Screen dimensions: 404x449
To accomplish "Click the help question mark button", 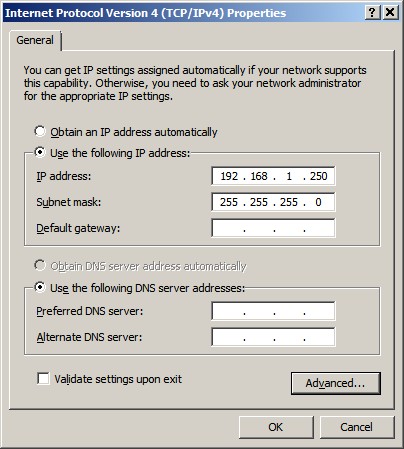I will [373, 13].
